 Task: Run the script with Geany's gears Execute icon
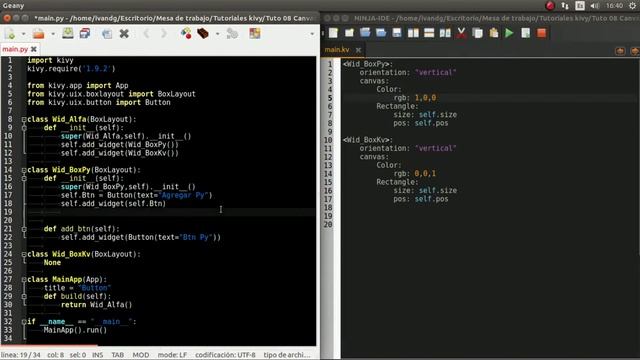232,33
